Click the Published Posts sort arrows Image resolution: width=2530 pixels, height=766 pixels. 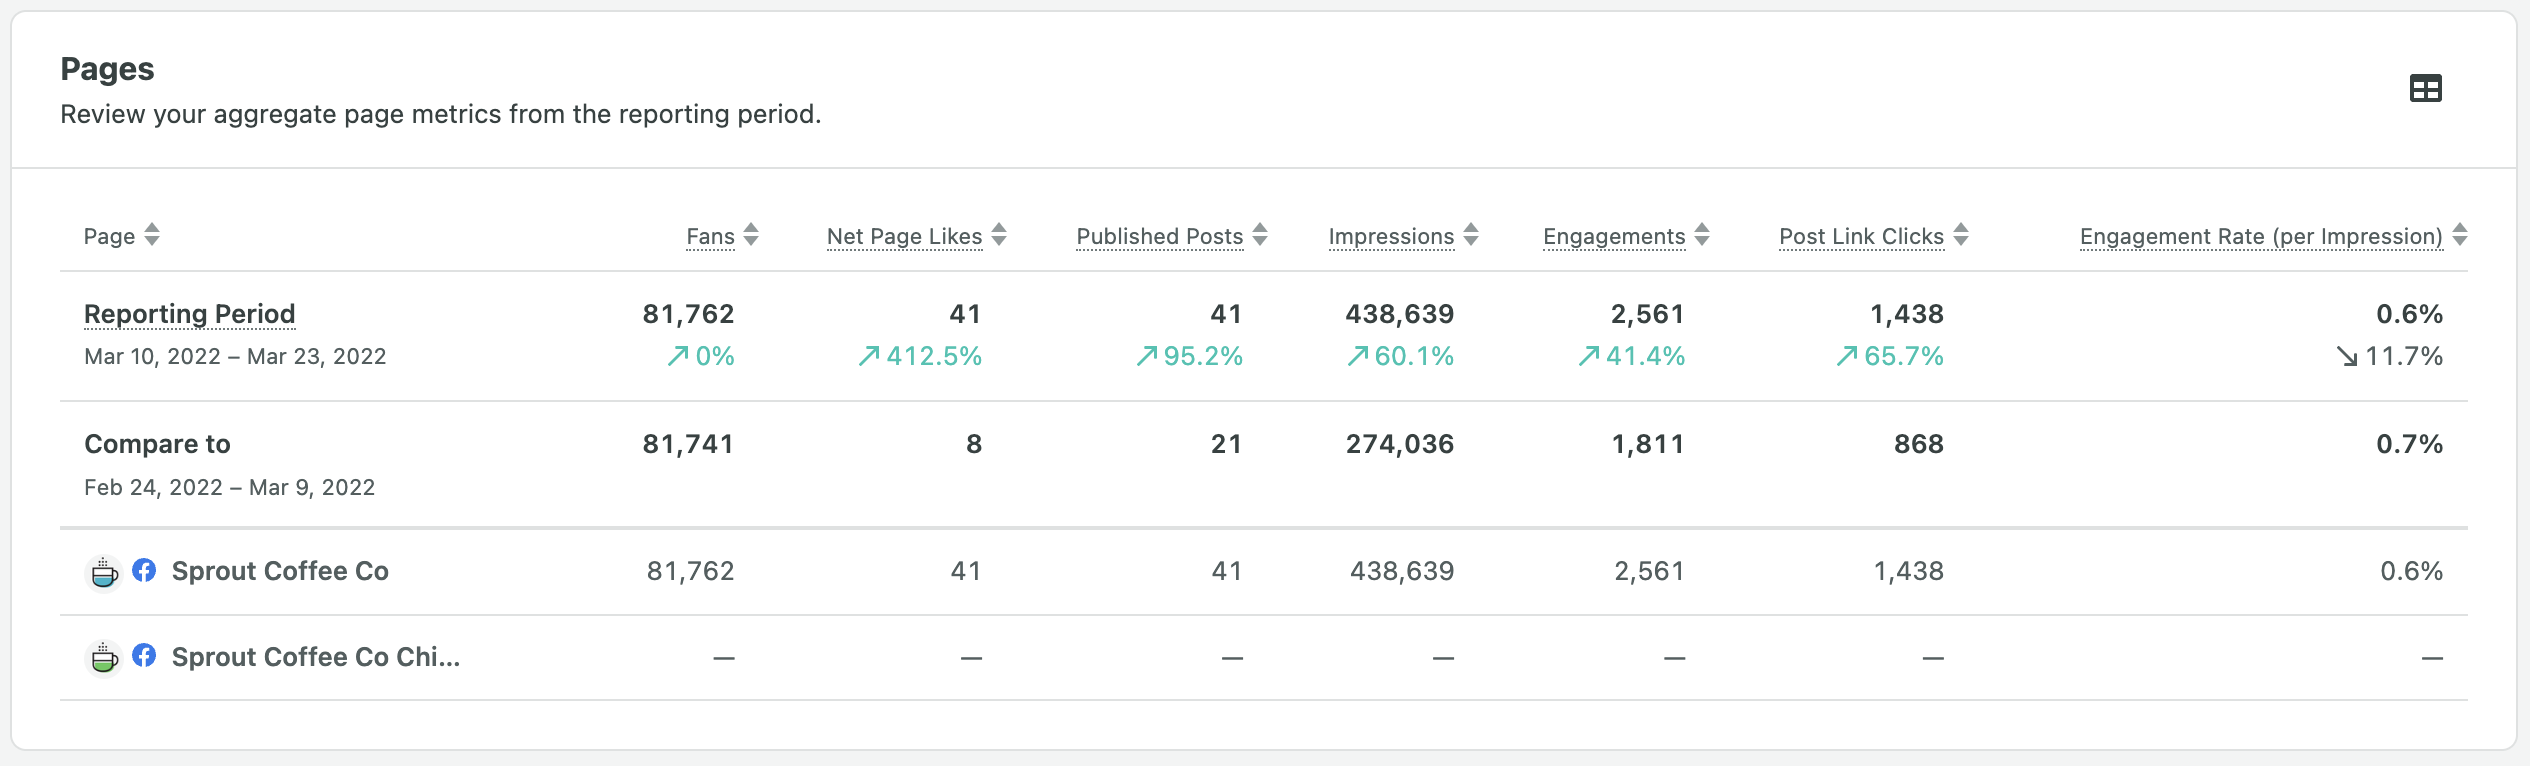[x=1260, y=235]
